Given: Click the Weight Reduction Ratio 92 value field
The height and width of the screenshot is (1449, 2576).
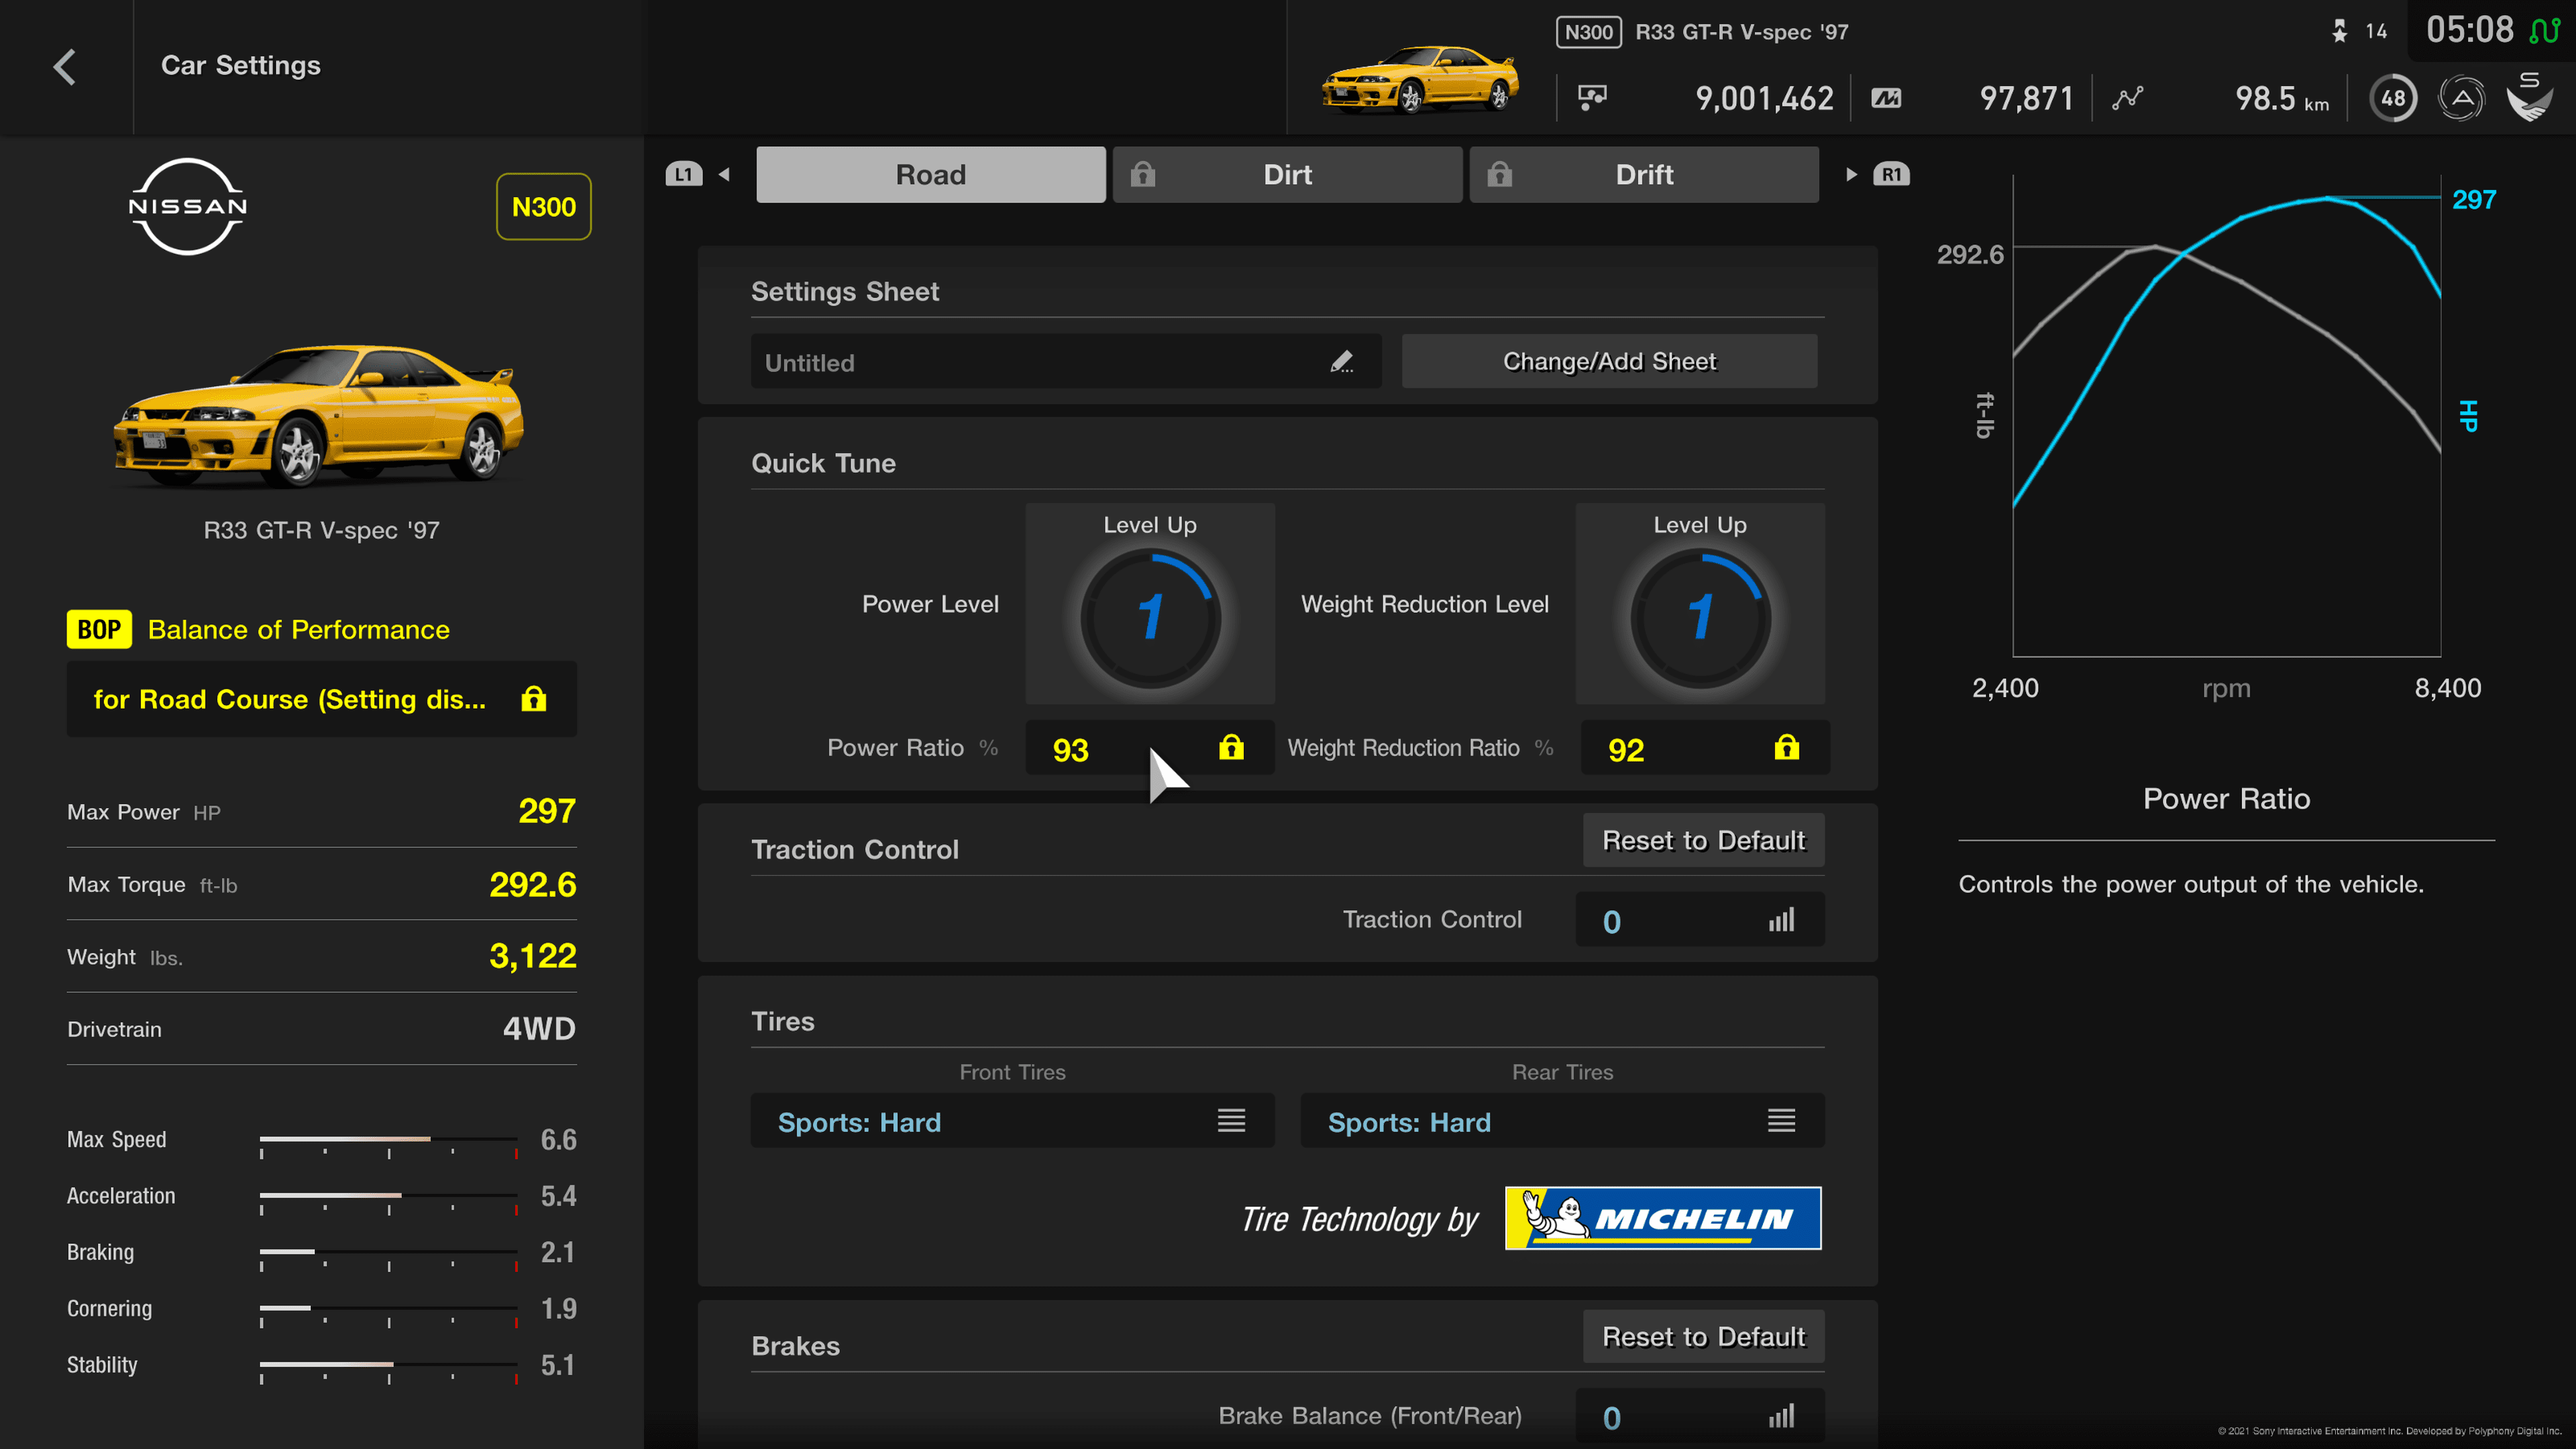Looking at the screenshot, I should tap(1705, 748).
